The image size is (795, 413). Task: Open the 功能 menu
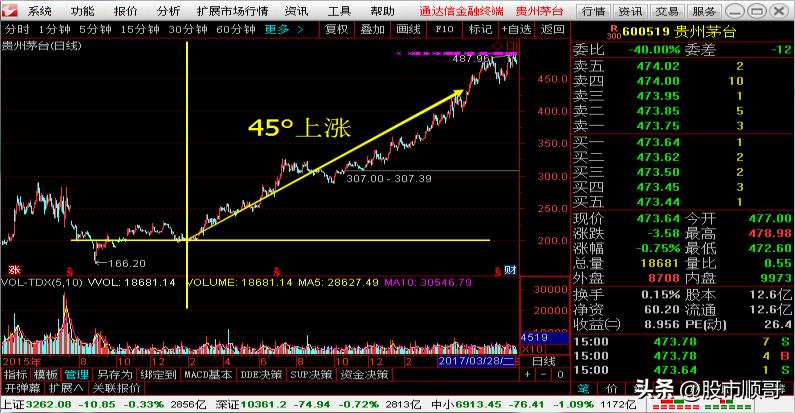click(82, 11)
